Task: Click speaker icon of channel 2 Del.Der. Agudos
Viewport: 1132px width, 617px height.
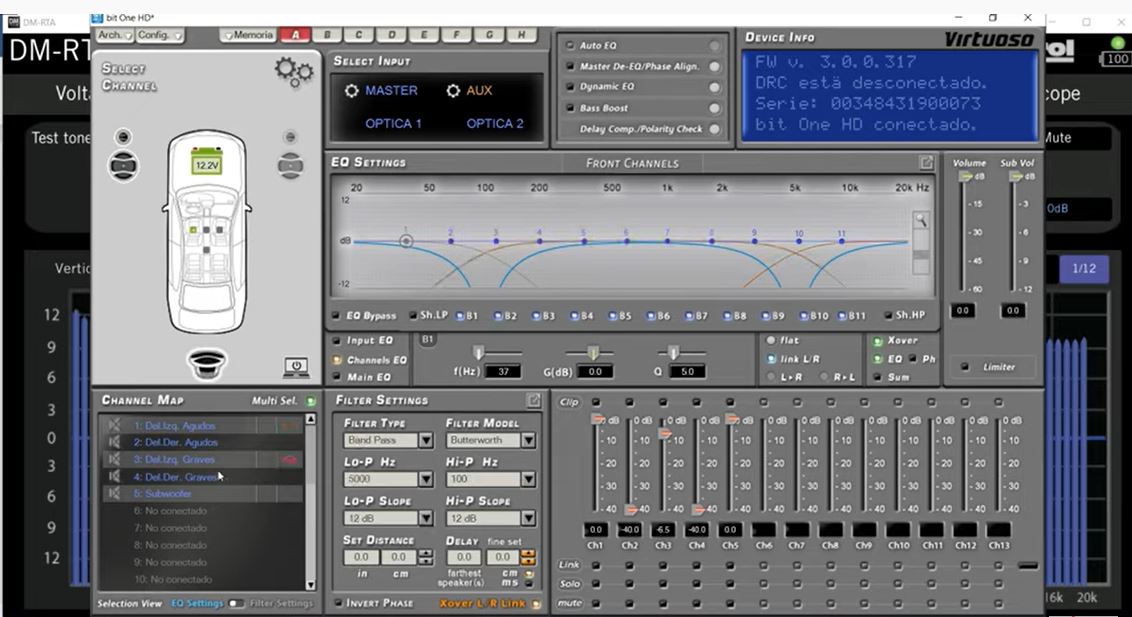Action: pyautogui.click(x=113, y=442)
